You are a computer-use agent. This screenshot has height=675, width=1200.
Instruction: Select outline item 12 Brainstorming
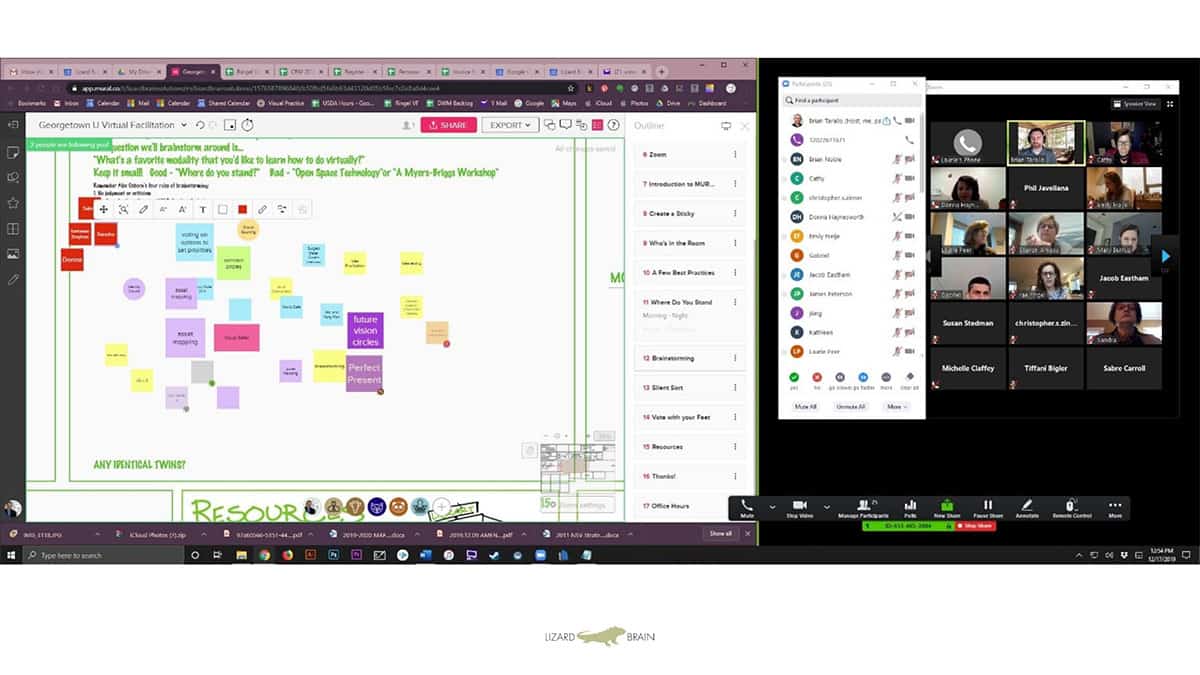(690, 358)
